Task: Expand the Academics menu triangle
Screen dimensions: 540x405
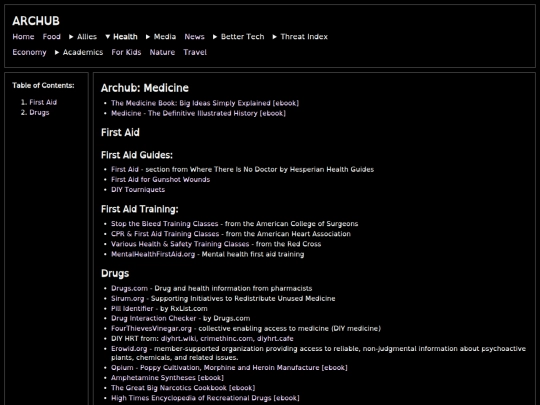Action: coord(57,52)
